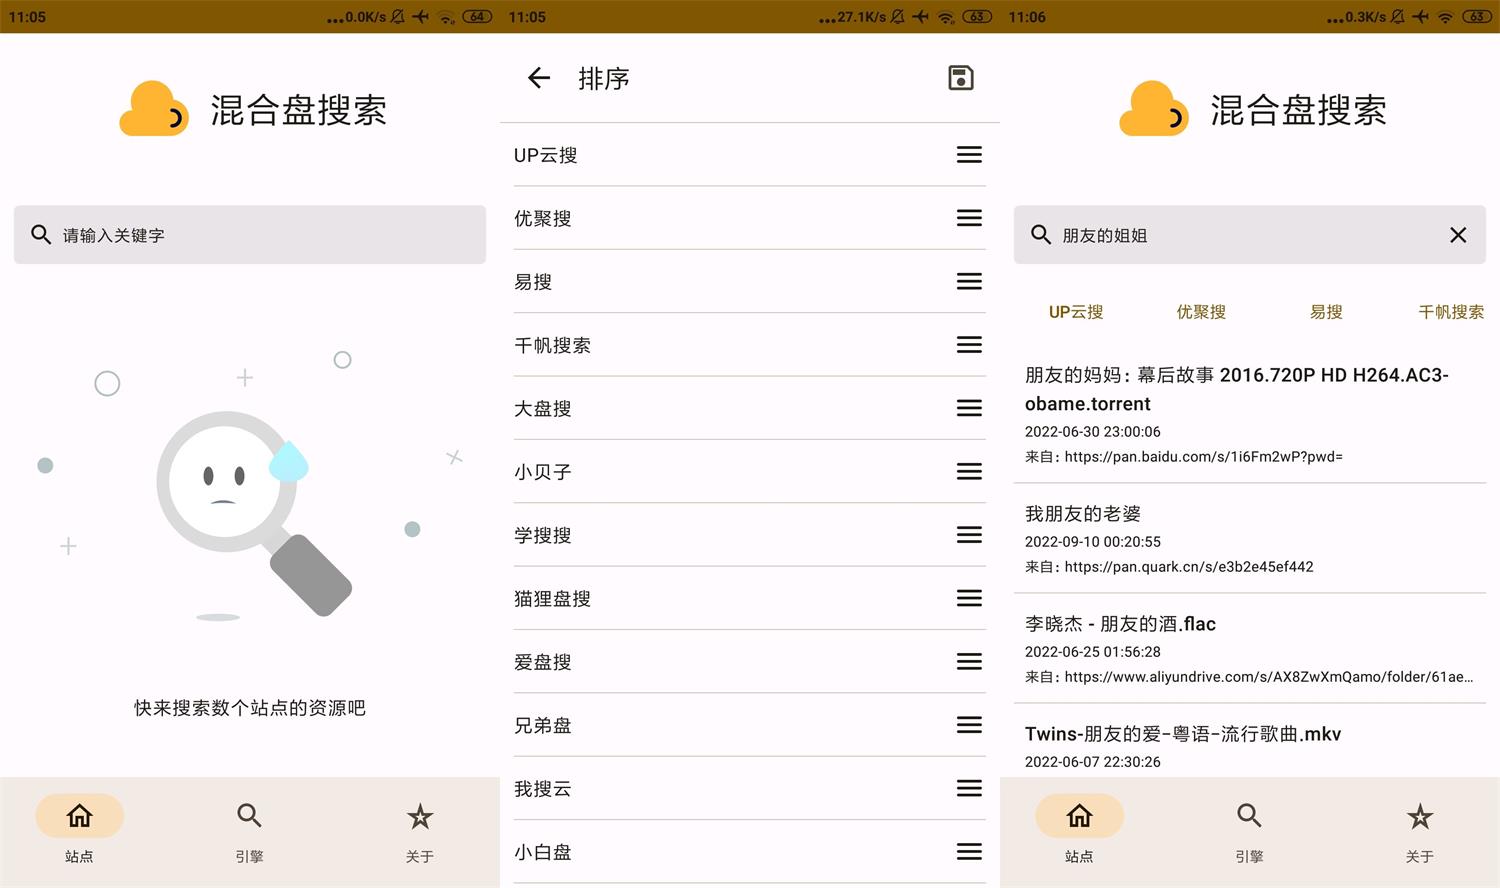1500x888 pixels.
Task: Click the result 李晓杰 - 朋友的酒.flac
Action: click(x=1119, y=623)
